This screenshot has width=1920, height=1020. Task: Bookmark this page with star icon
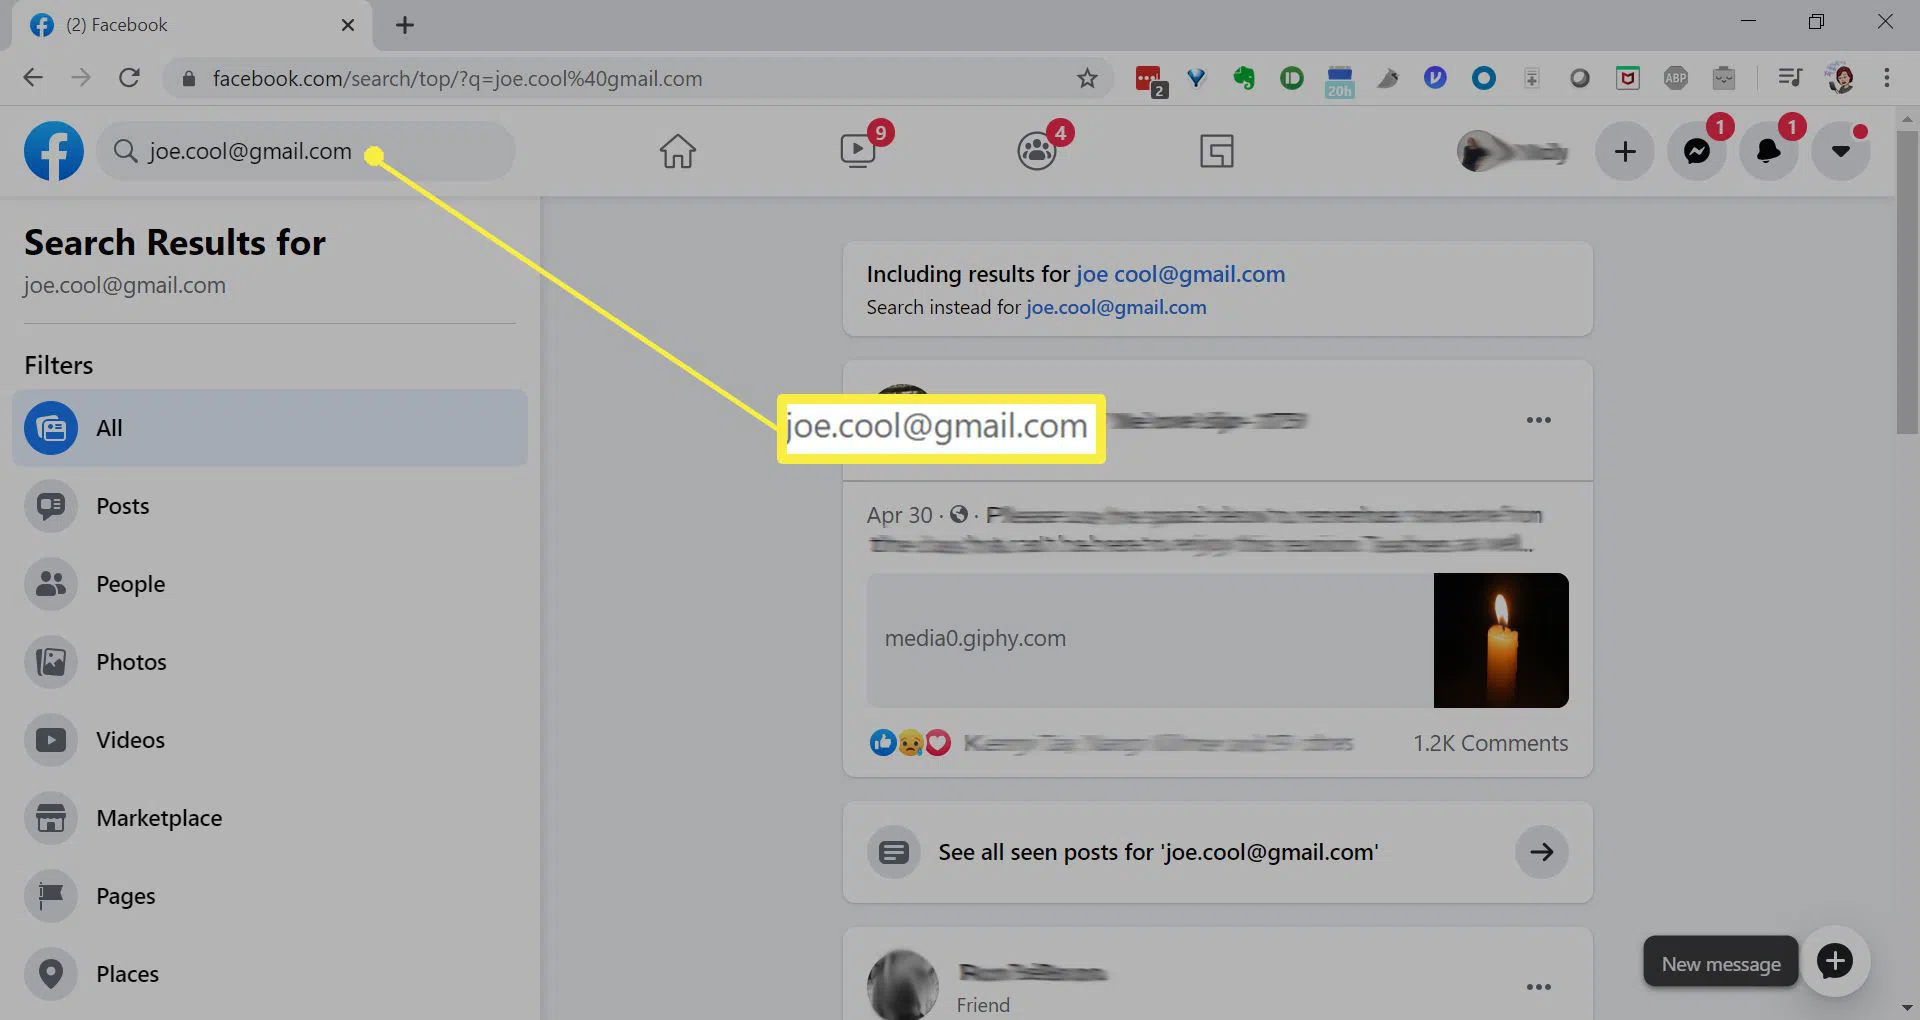(x=1087, y=78)
